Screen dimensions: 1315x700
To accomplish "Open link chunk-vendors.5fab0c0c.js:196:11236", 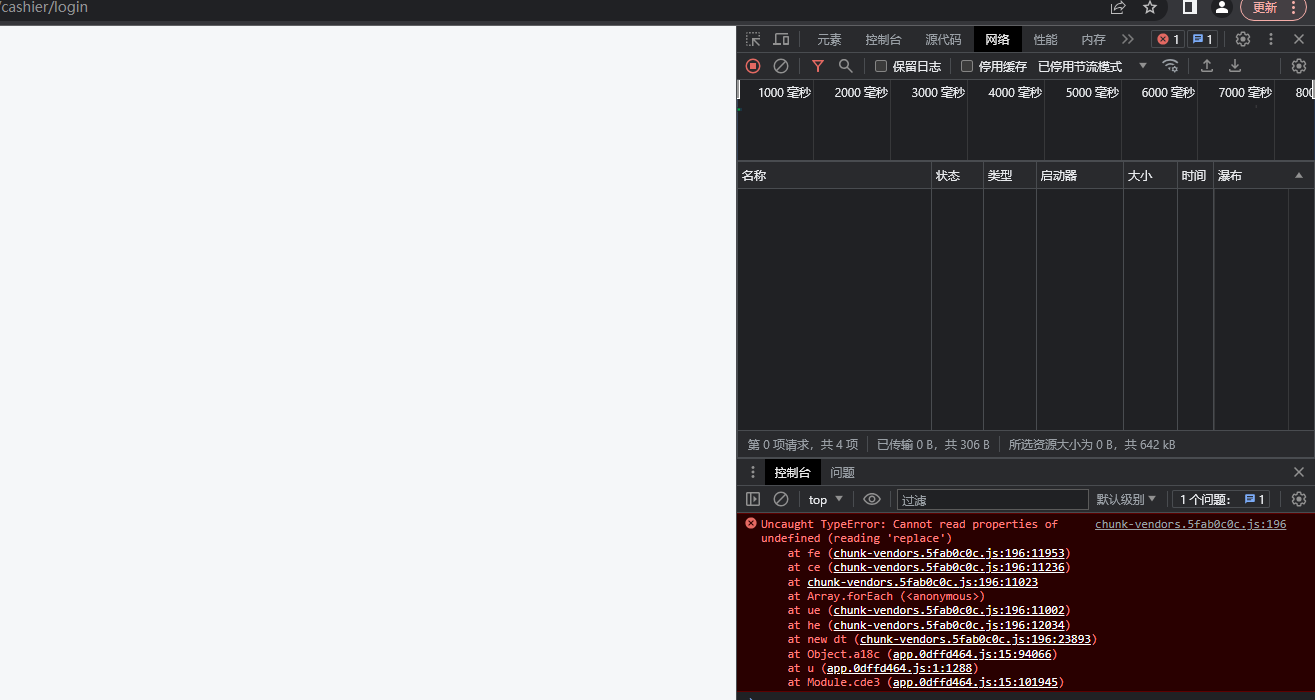I will [950, 567].
